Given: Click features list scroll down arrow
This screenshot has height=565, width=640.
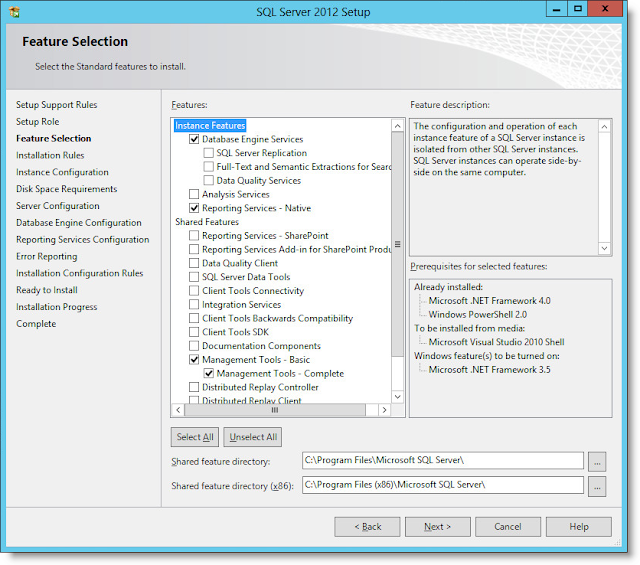Looking at the screenshot, I should click(x=397, y=397).
